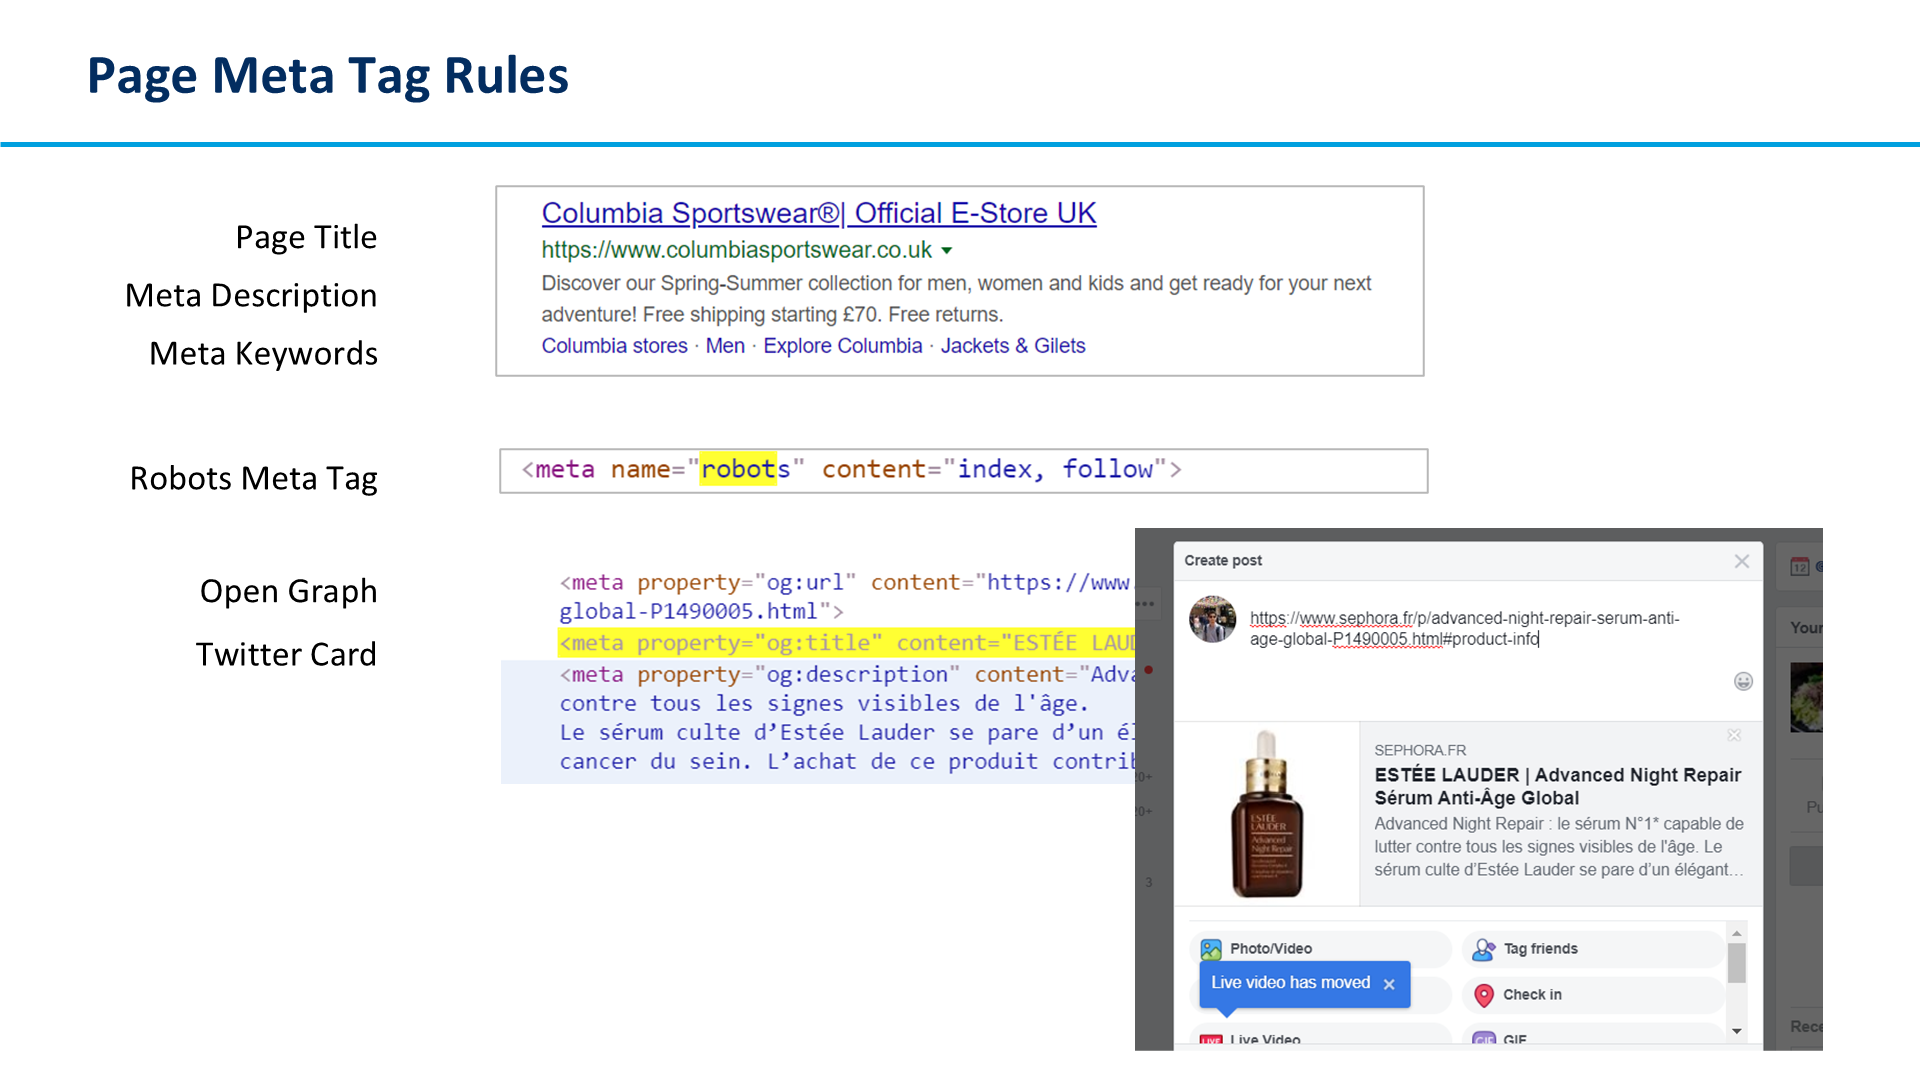Open the Men sitelink
Screen dimensions: 1920x1080
725,346
